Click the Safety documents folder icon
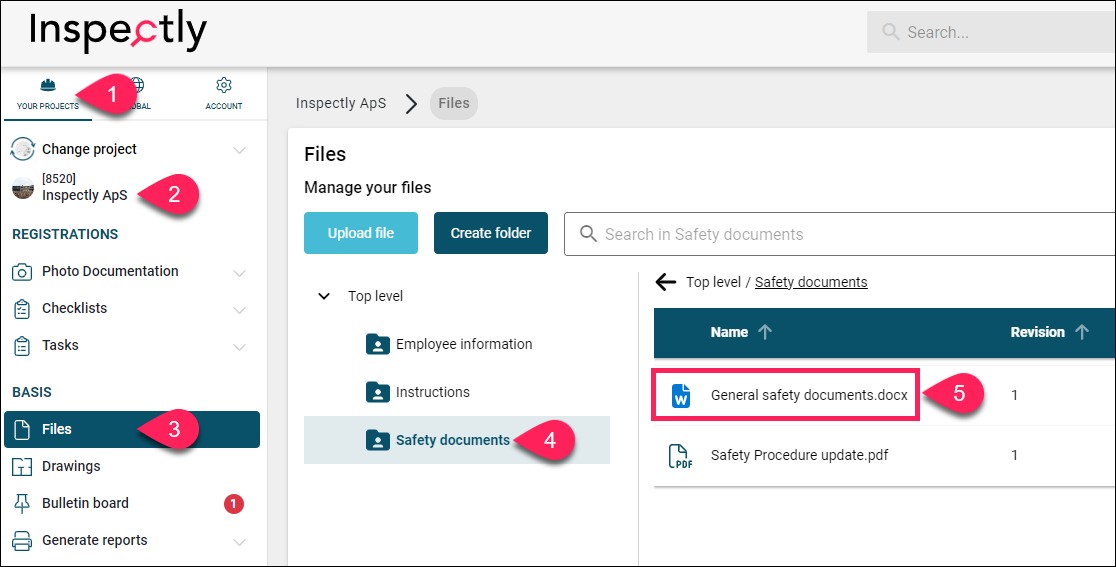The image size is (1116, 567). tap(377, 440)
